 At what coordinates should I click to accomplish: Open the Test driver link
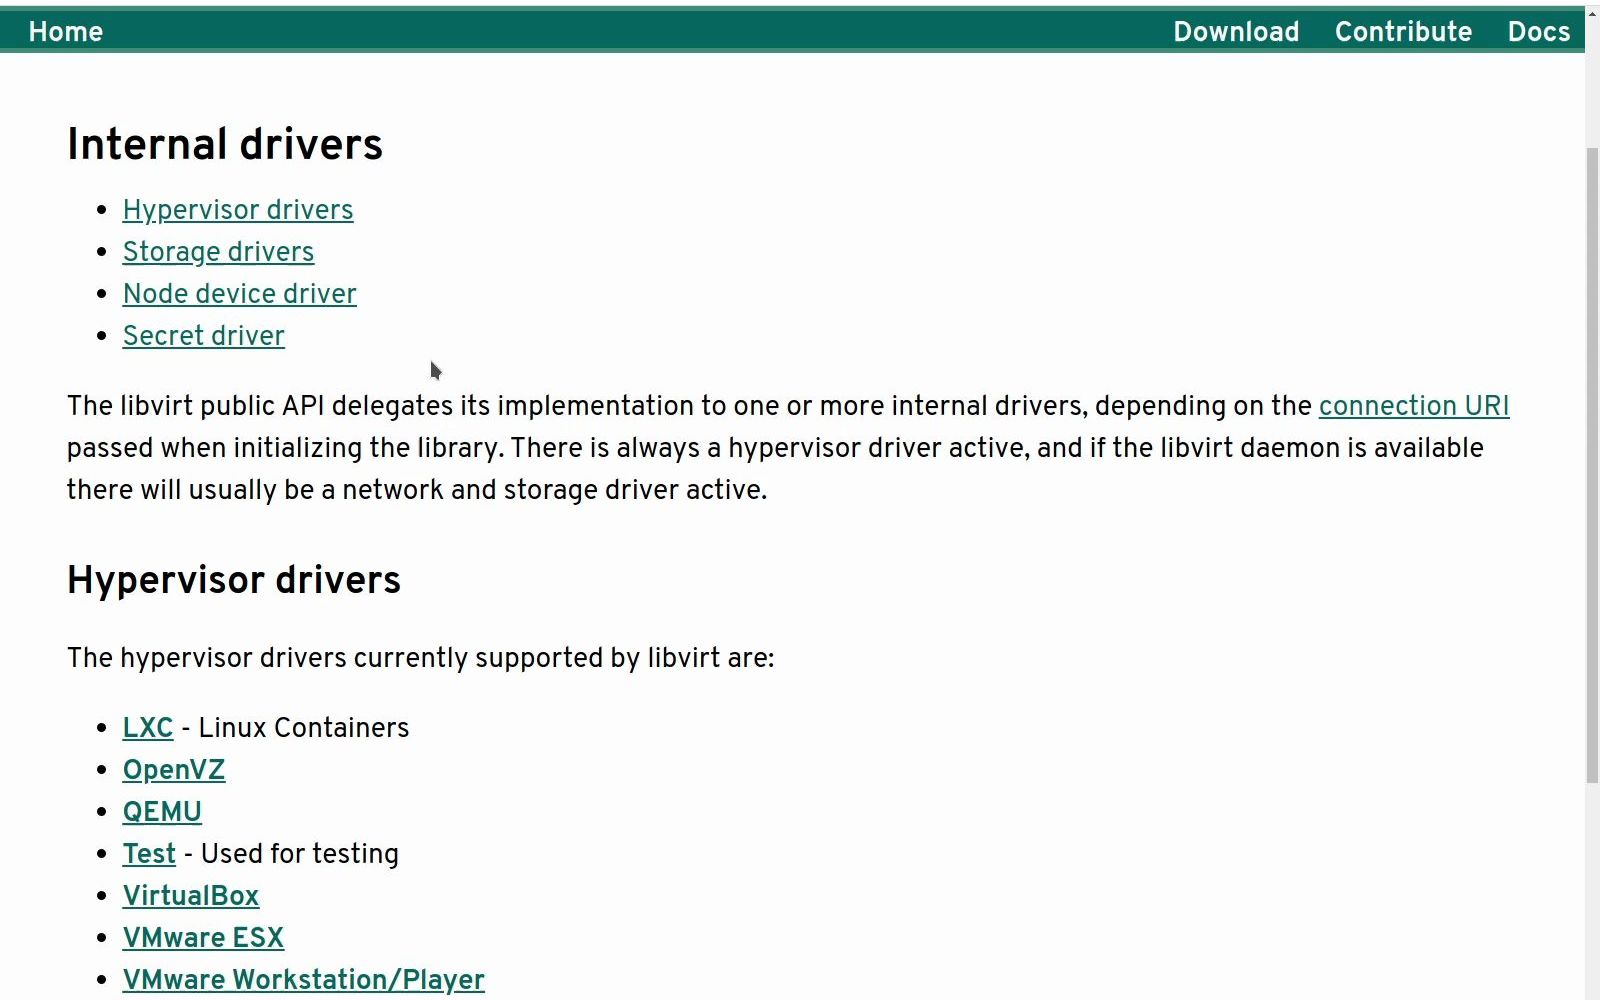coord(149,854)
